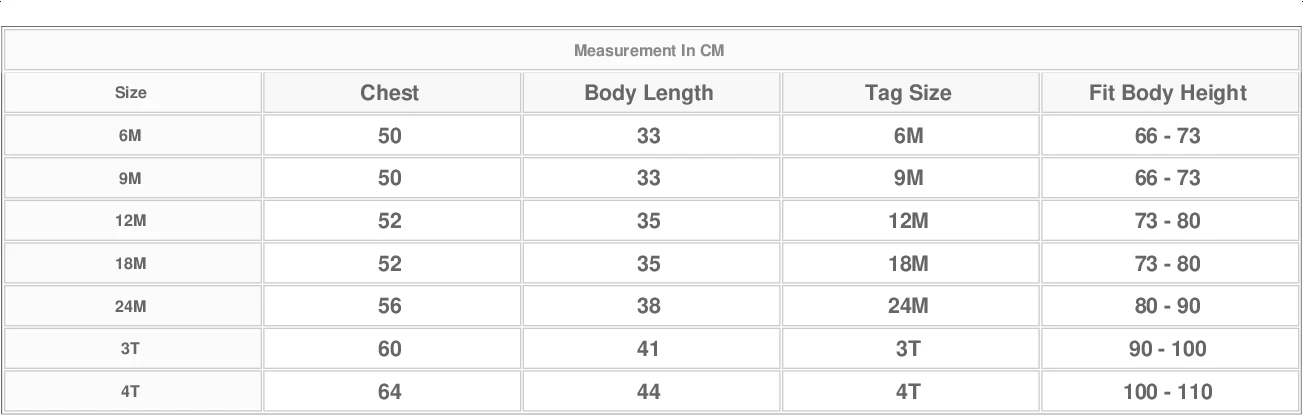1303x415 pixels.
Task: Click the Fit Body Height header
Action: (1168, 93)
